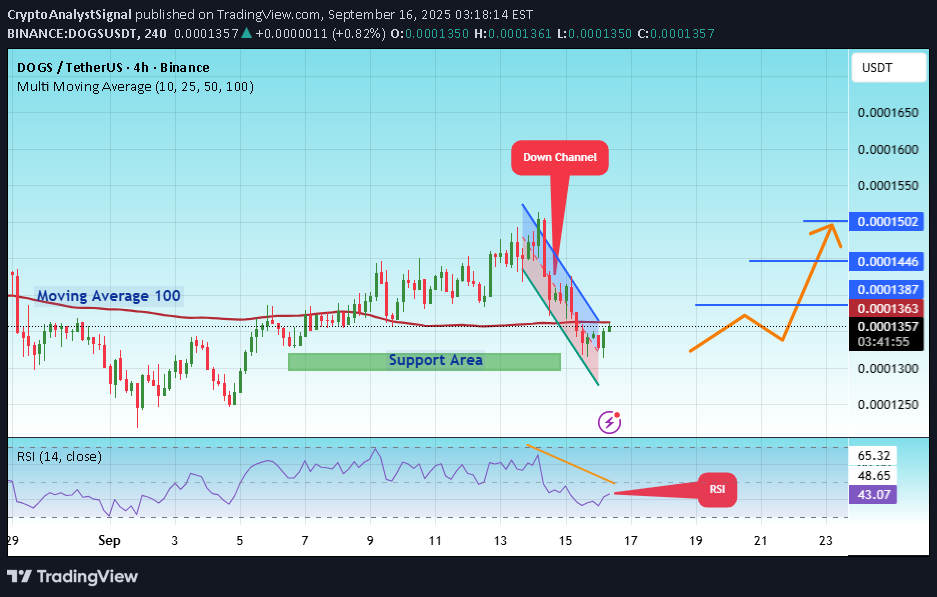Click the price axis value 0.0001600

coord(887,149)
